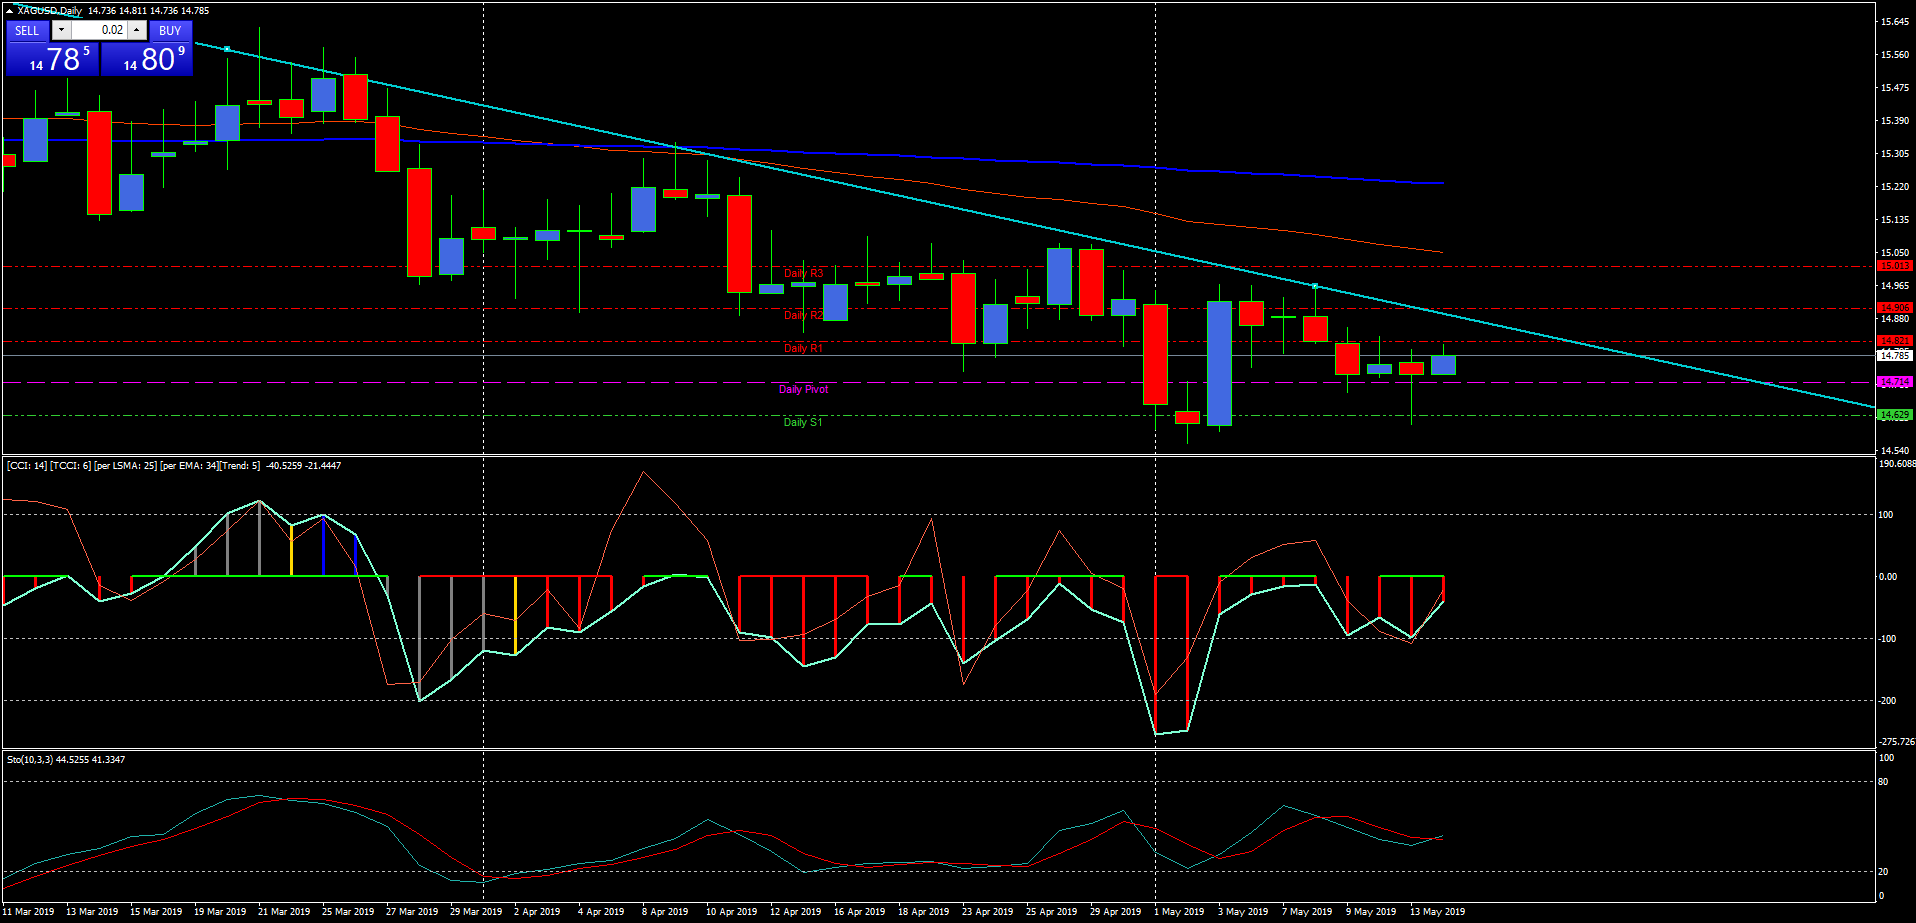Select the Daily S1 label

[803, 423]
